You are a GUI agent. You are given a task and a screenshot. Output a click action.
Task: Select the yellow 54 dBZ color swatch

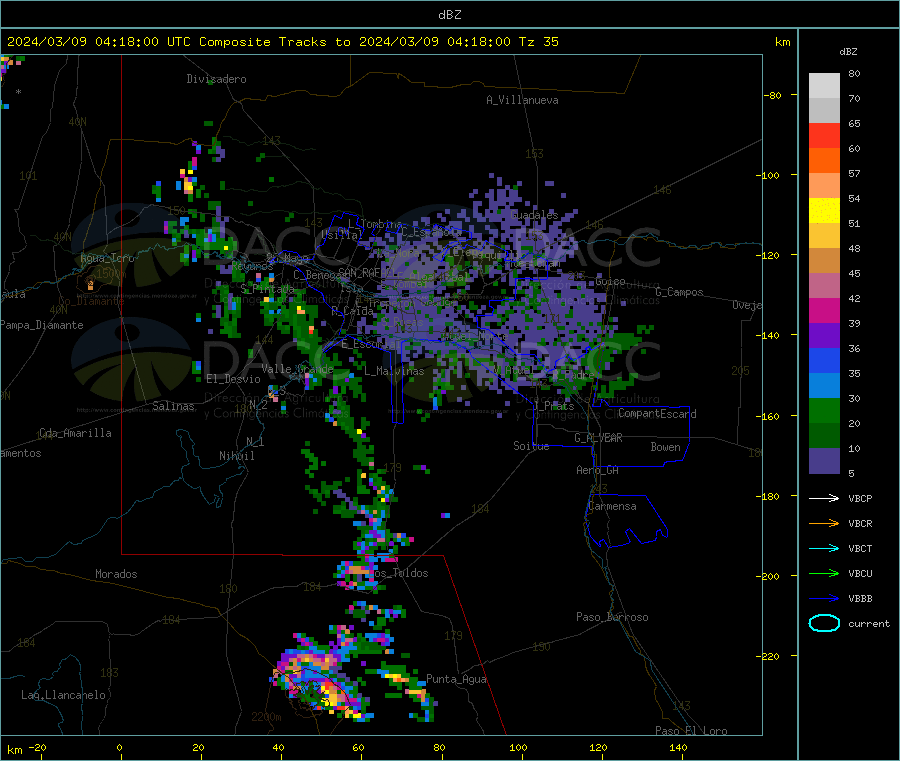[824, 211]
